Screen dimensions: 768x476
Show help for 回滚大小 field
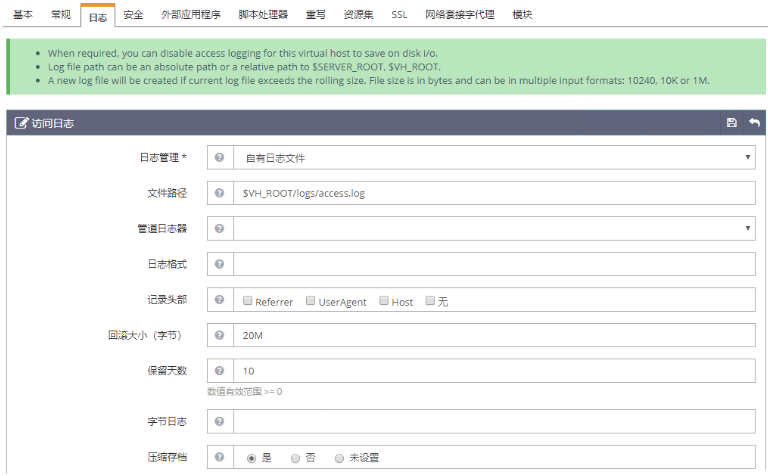coord(219,335)
